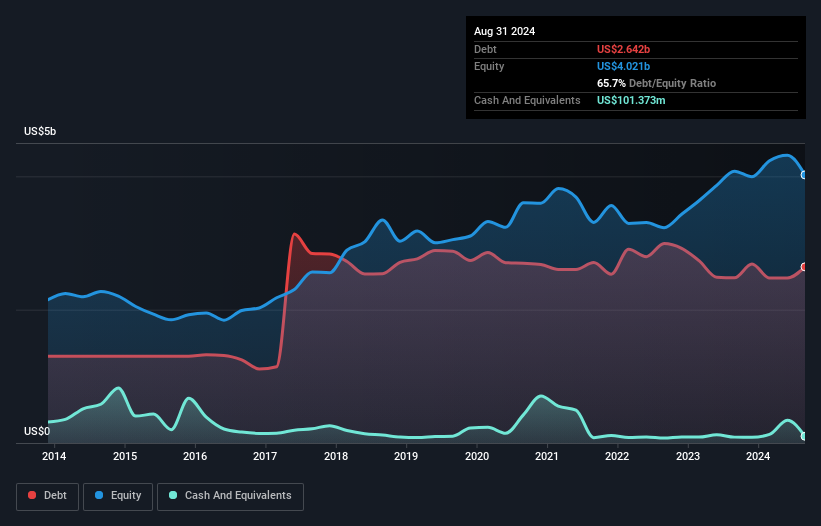Select the 2019 x-axis label
The width and height of the screenshot is (821, 526).
coord(406,456)
